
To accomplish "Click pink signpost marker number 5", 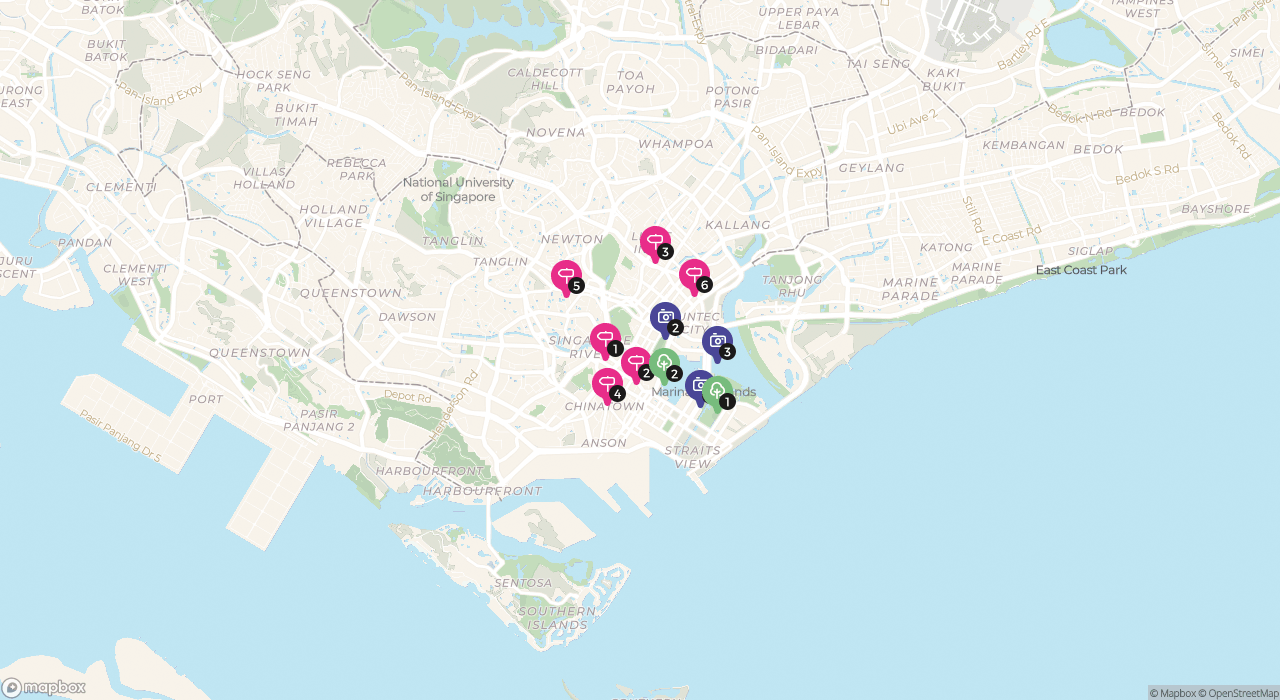I will 565,275.
